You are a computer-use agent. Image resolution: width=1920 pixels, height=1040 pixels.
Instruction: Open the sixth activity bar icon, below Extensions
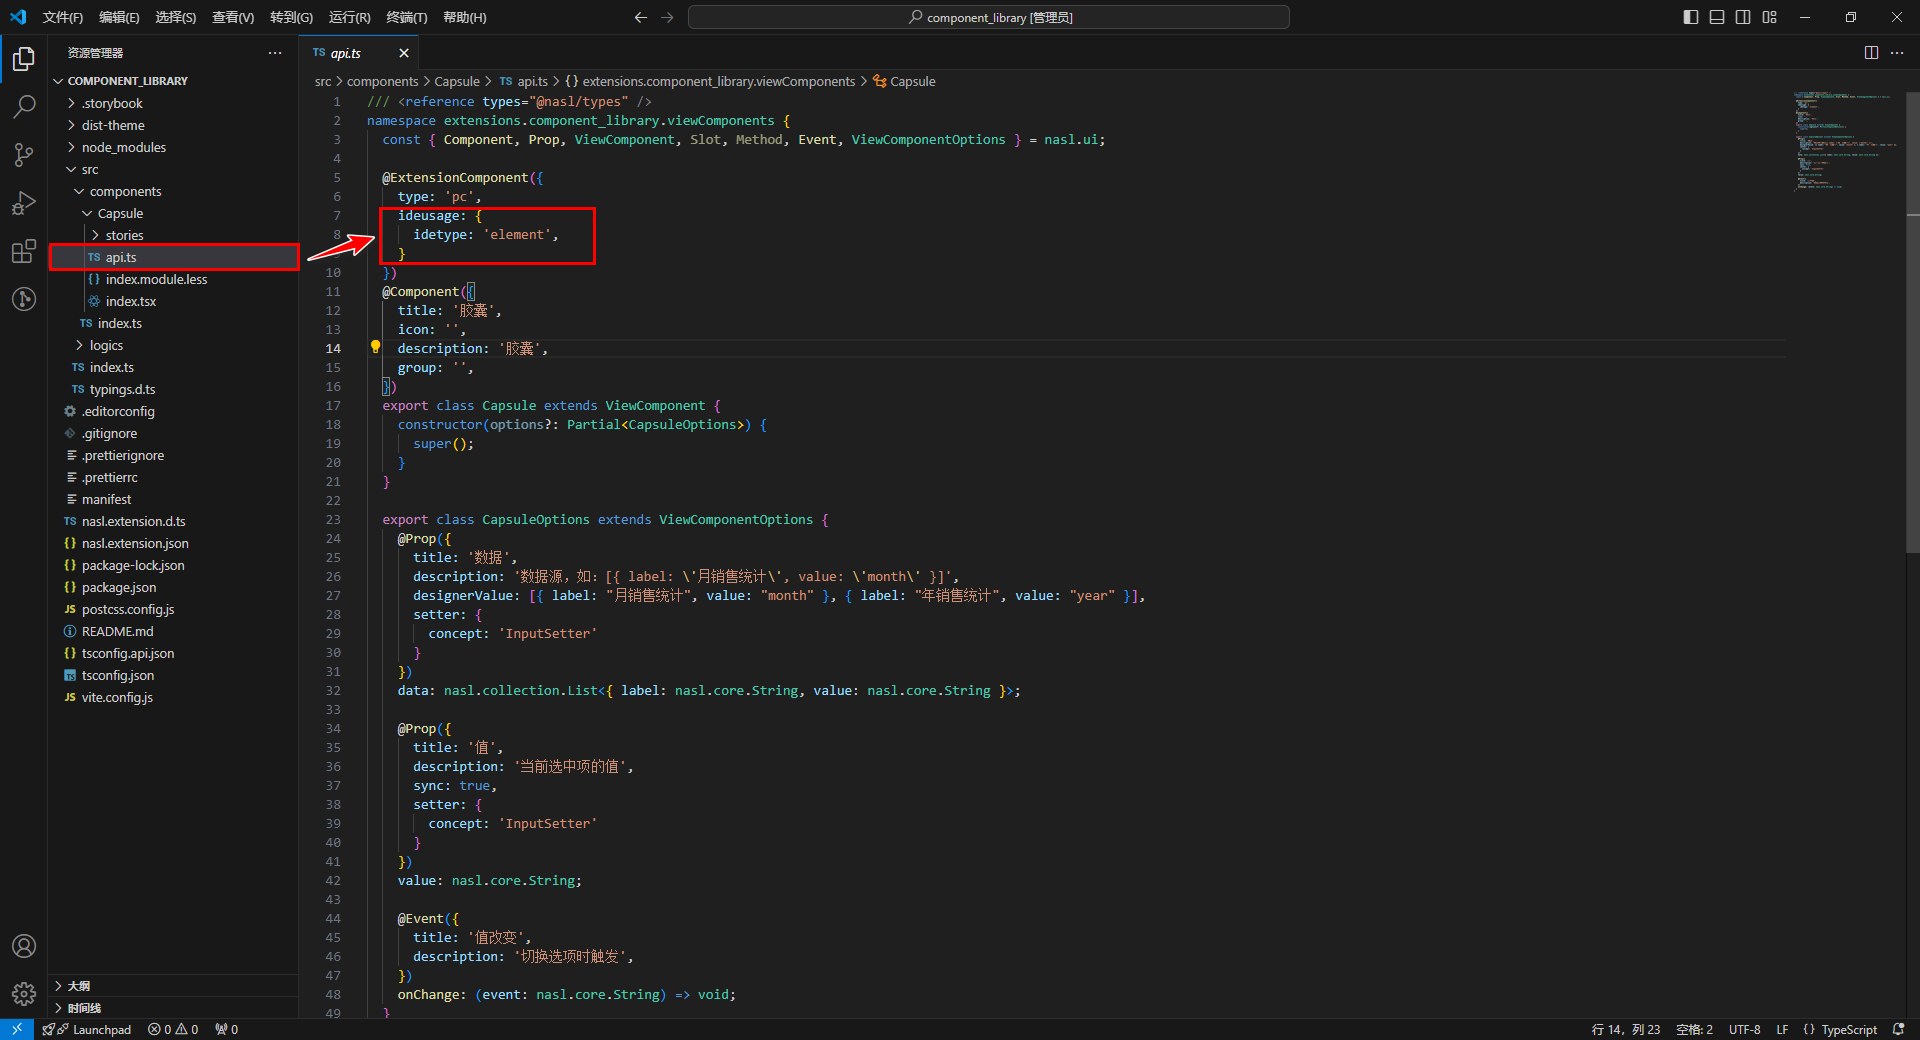click(x=24, y=299)
